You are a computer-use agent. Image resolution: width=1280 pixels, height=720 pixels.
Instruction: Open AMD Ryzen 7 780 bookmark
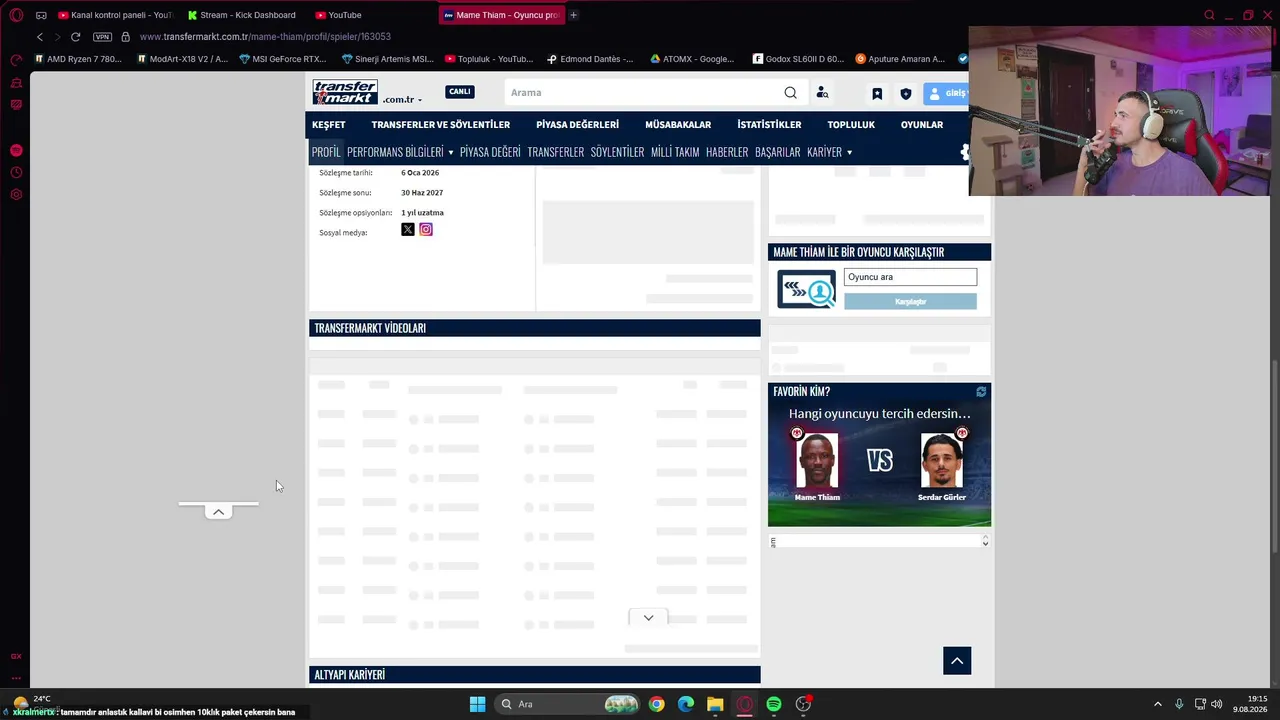point(78,59)
